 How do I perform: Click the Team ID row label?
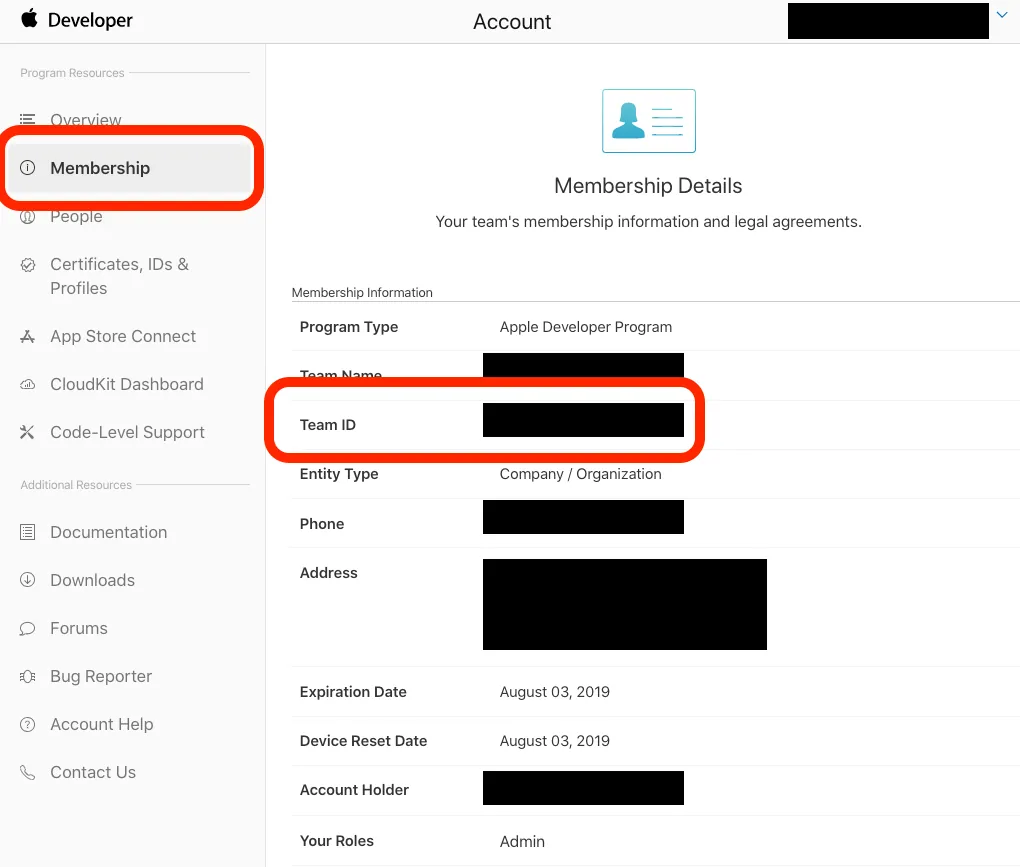(328, 425)
